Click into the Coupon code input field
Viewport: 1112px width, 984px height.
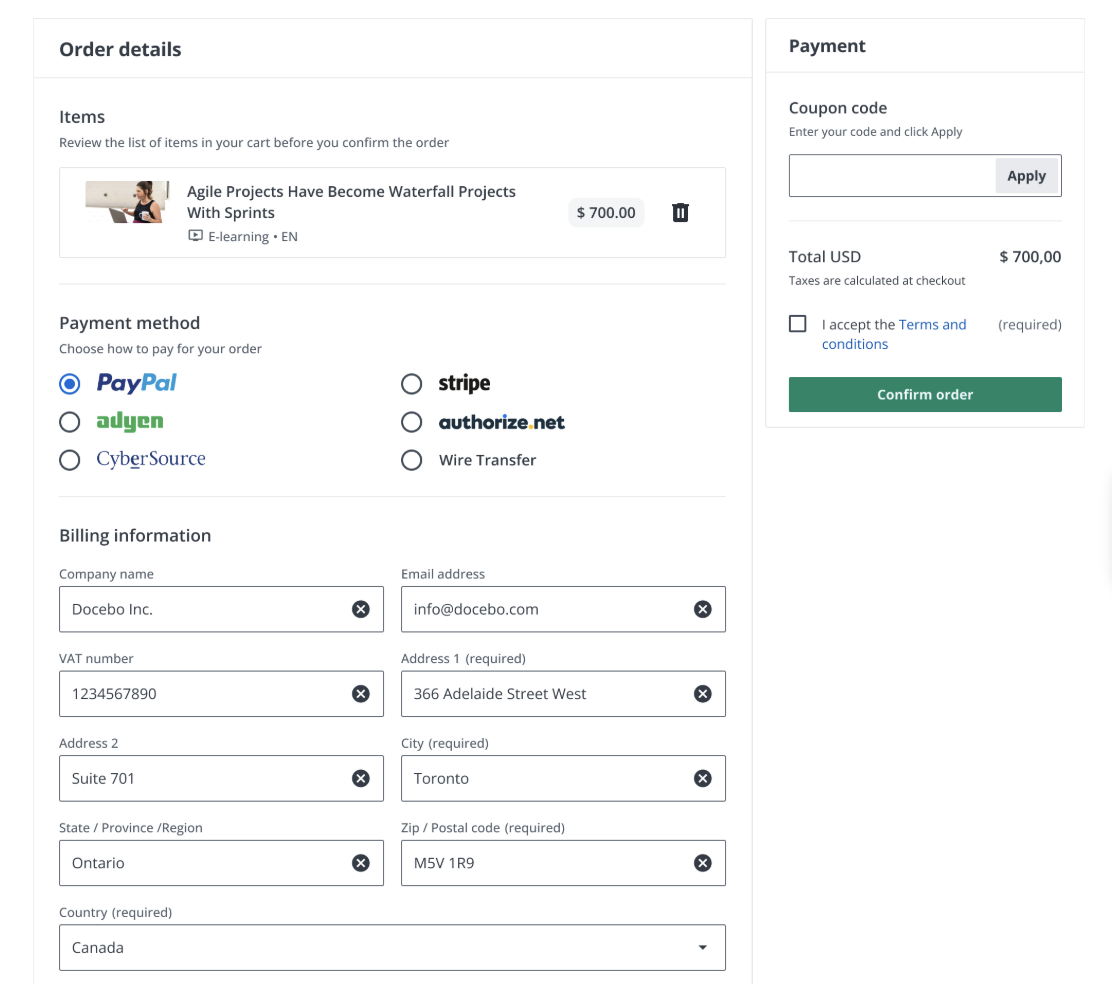tap(892, 176)
